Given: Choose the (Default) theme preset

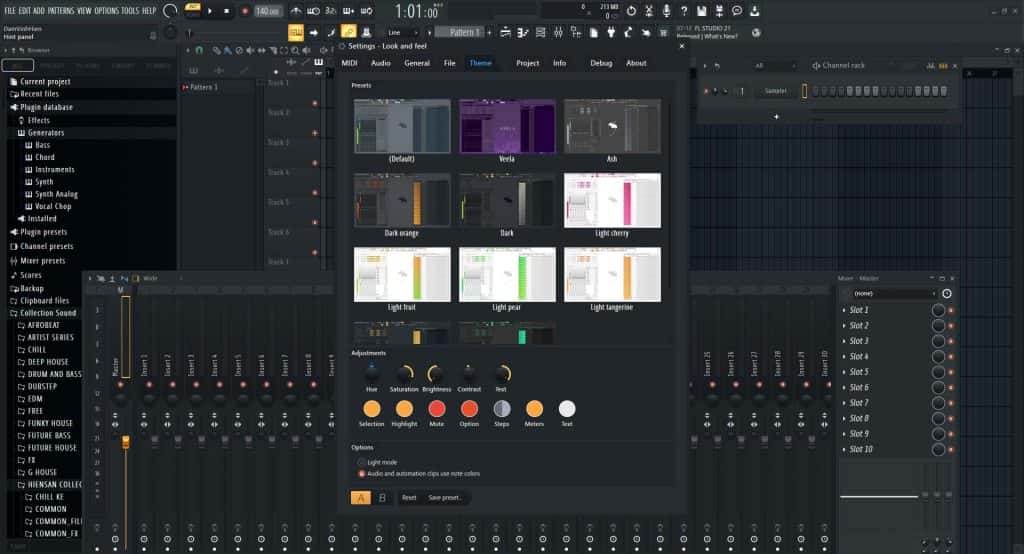Looking at the screenshot, I should coord(402,126).
